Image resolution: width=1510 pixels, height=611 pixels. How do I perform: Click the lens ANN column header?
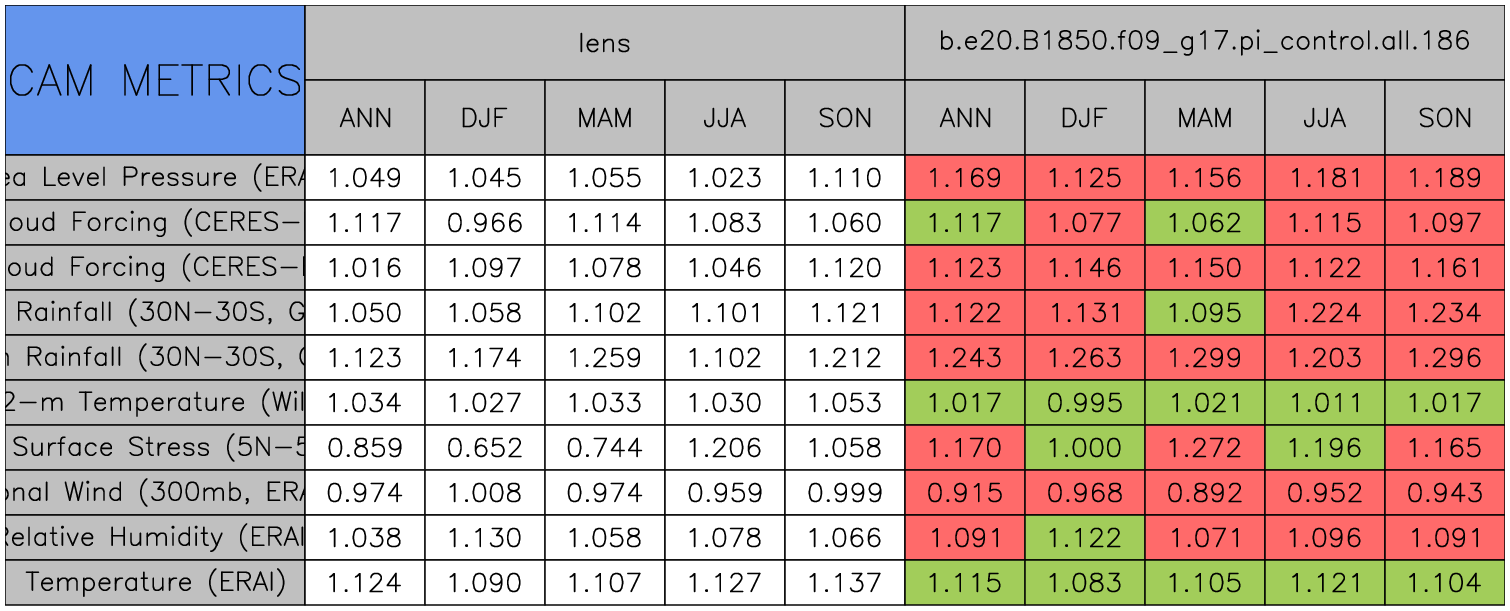[365, 118]
